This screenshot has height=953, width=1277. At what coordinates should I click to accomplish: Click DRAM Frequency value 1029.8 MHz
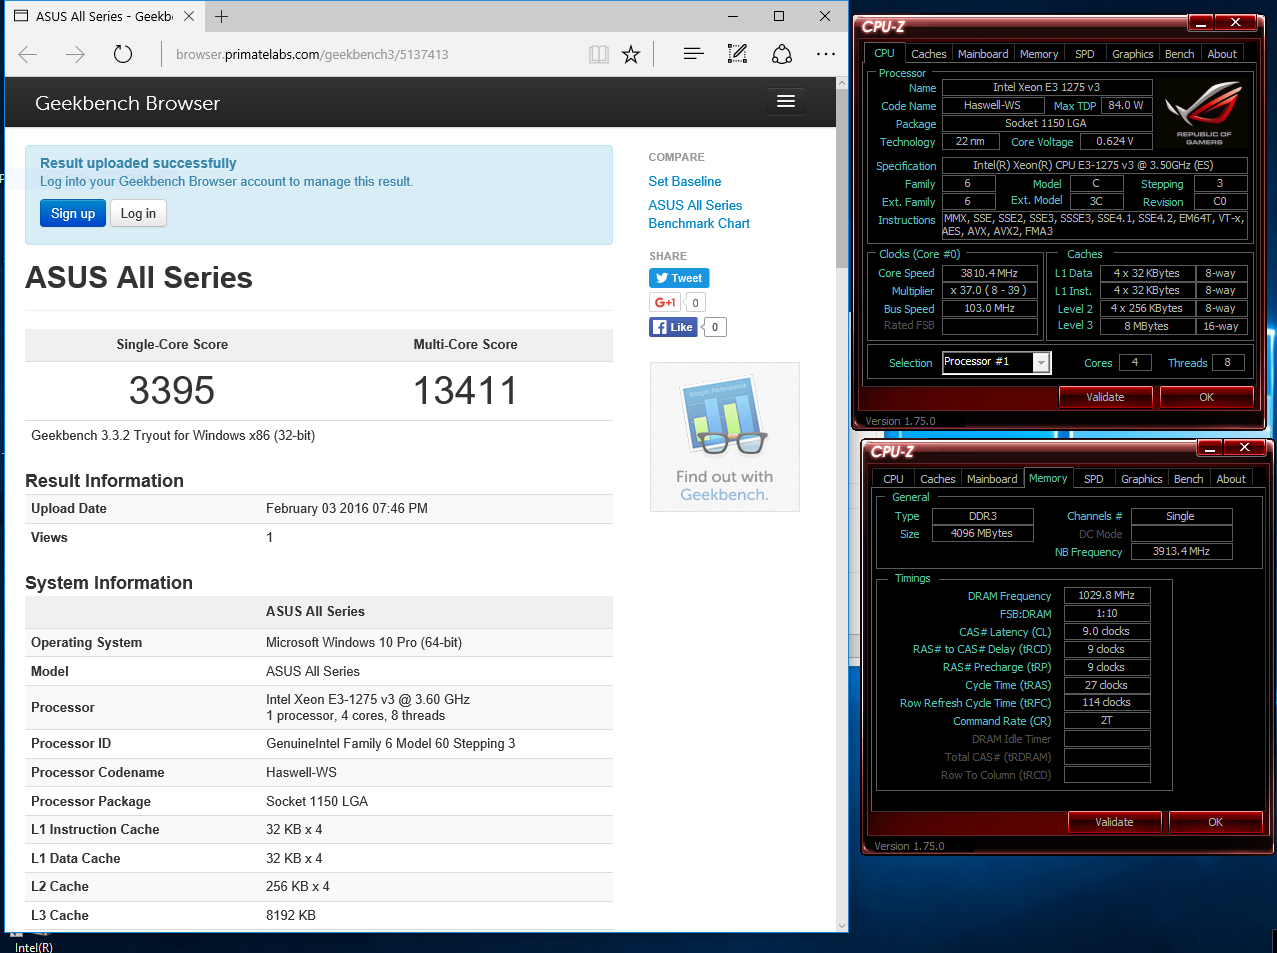click(1106, 595)
